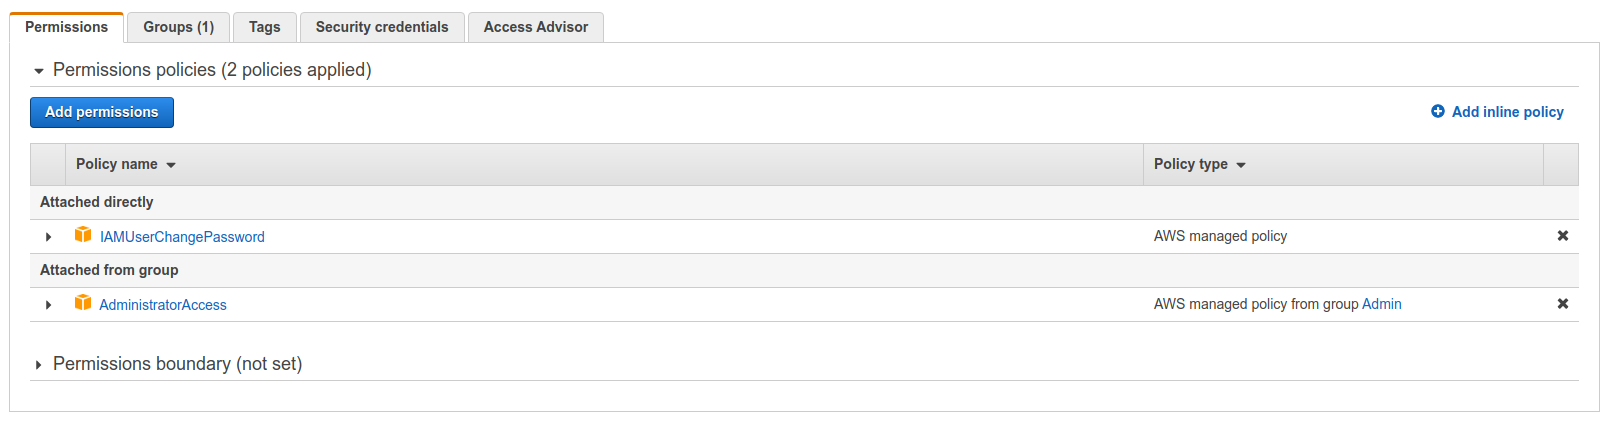Click the Add permissions button
1609x438 pixels.
(102, 112)
